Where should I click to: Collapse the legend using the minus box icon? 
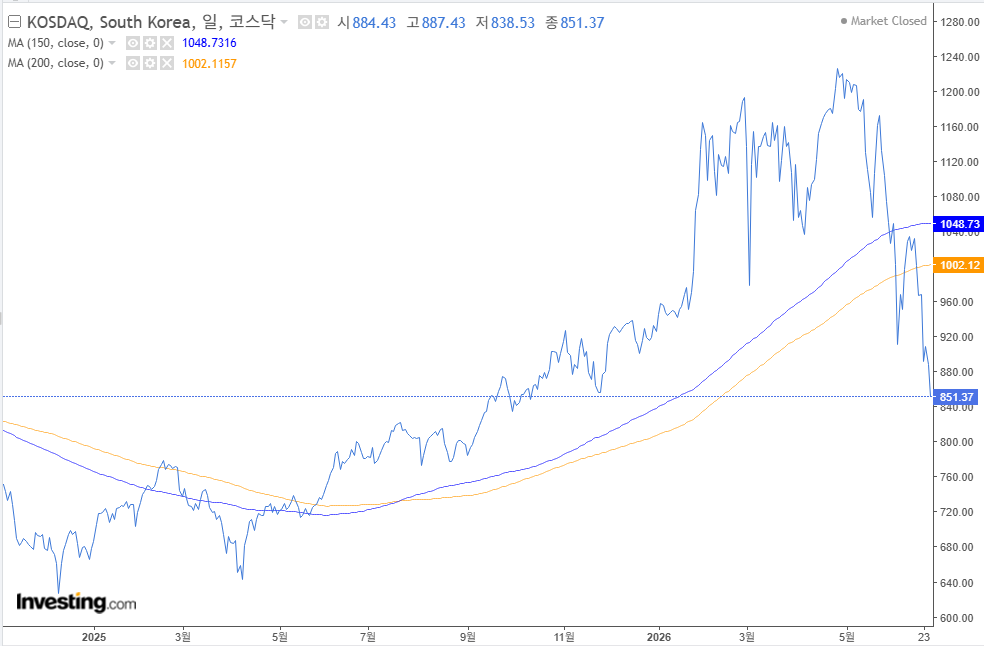(14, 23)
